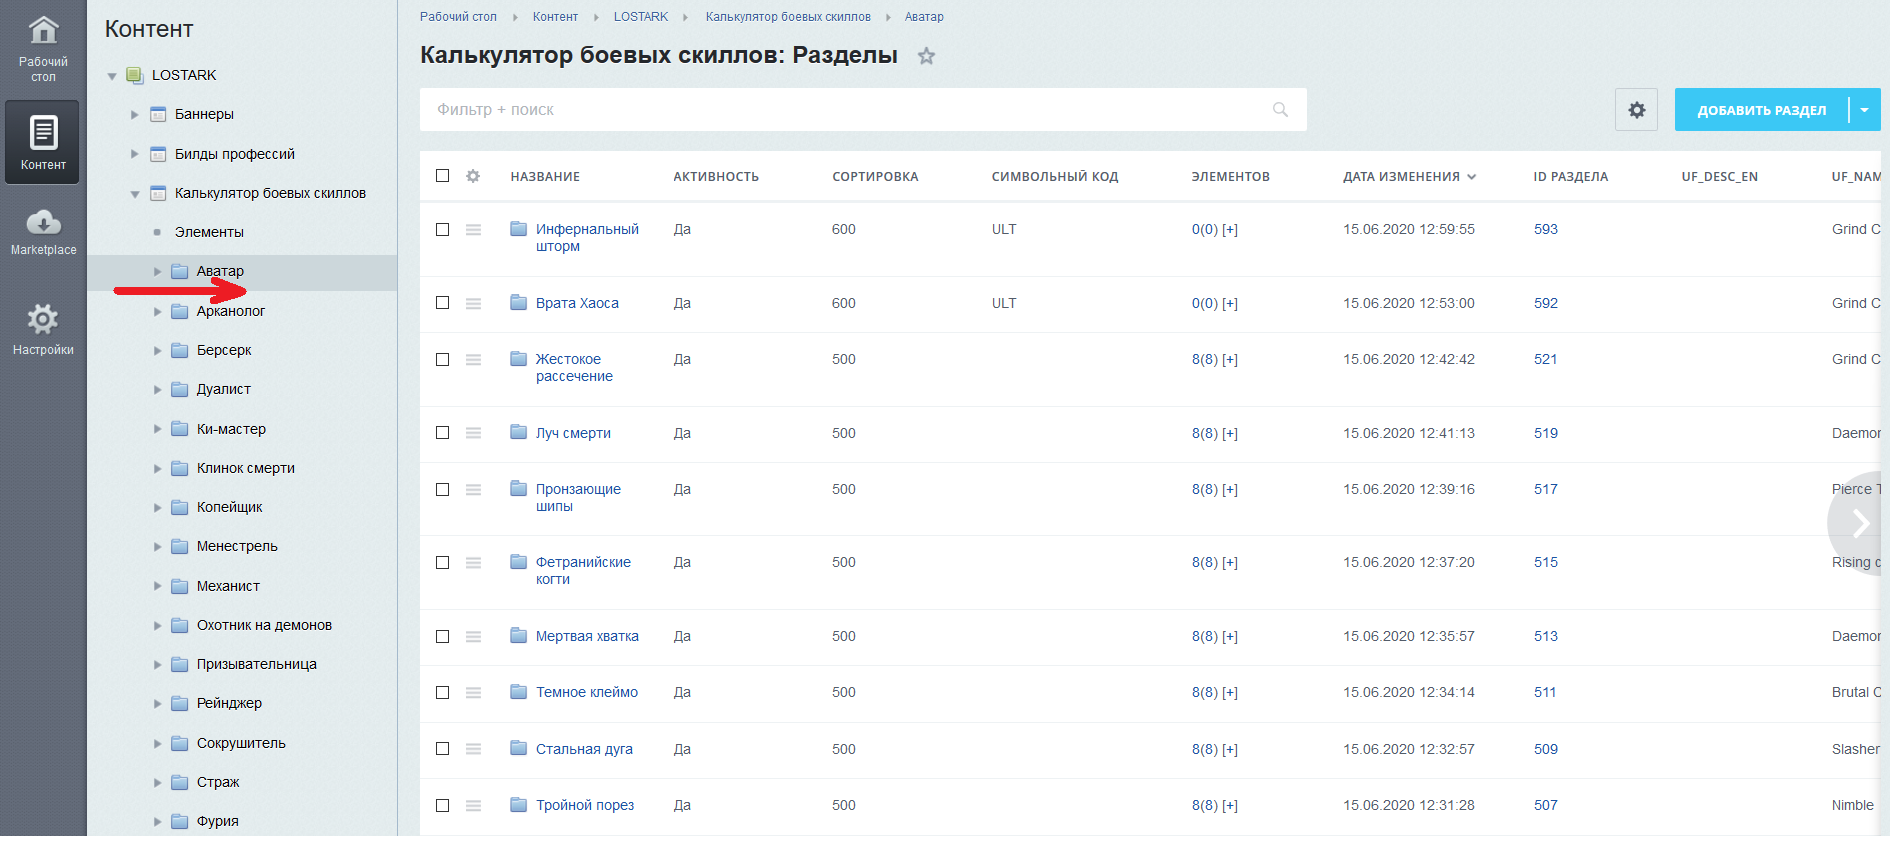Add element via [+] in Тройной порез row
Viewport: 1890px width, 863px height.
point(1230,805)
